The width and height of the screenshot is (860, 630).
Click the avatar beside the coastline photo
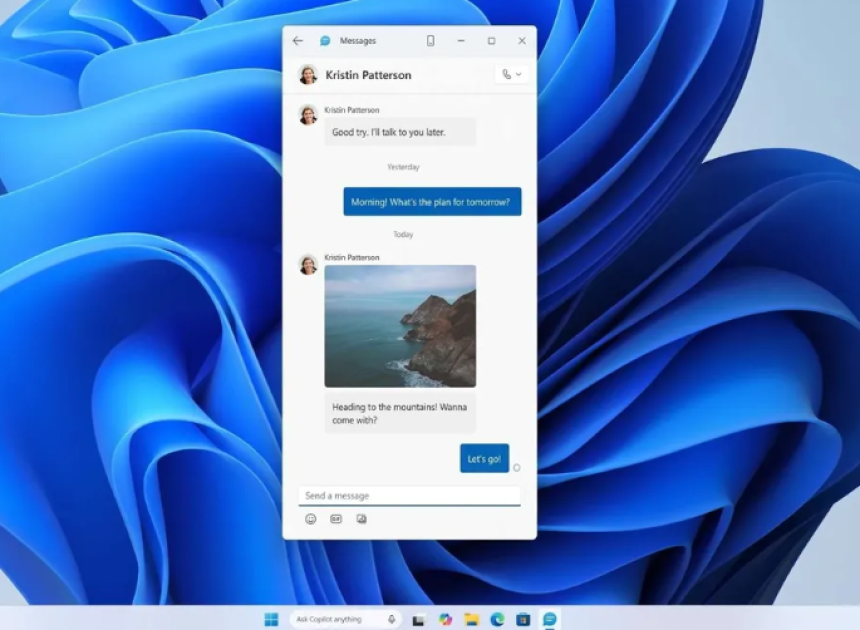(308, 264)
